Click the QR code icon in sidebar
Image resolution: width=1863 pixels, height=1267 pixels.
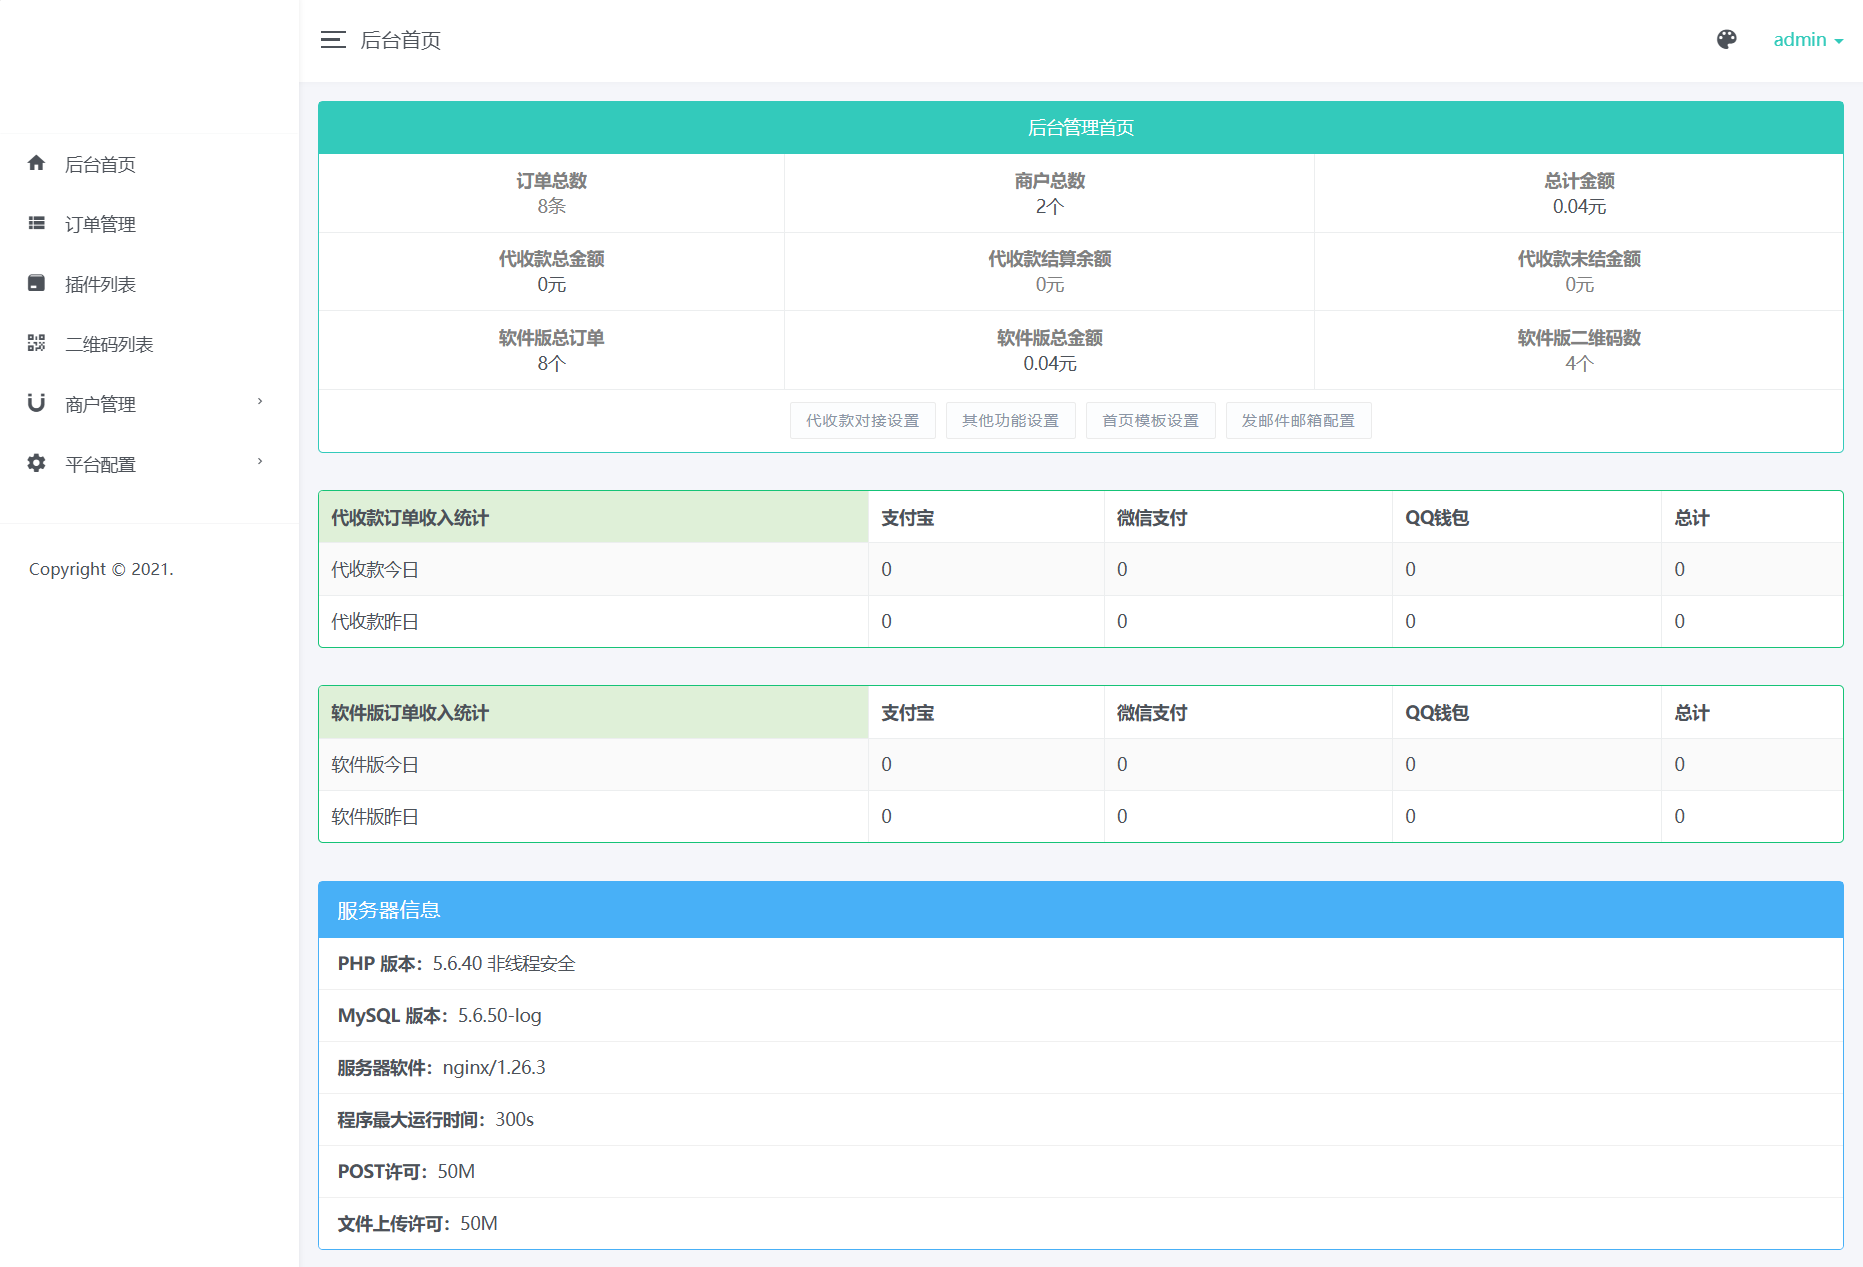[37, 343]
